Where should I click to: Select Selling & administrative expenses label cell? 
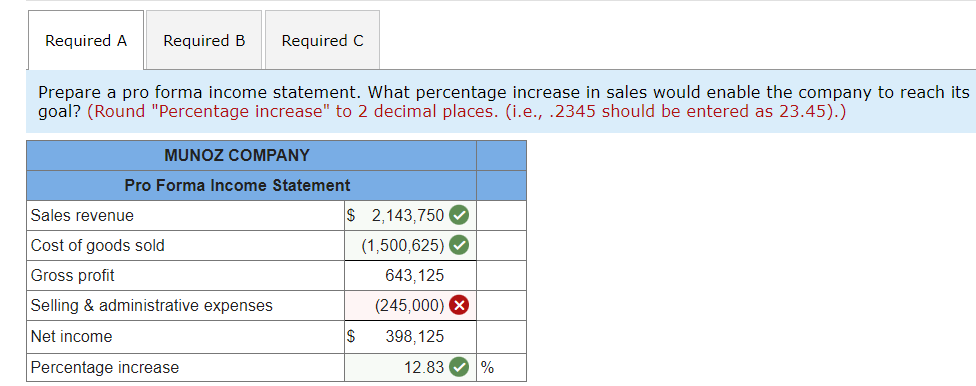click(185, 306)
